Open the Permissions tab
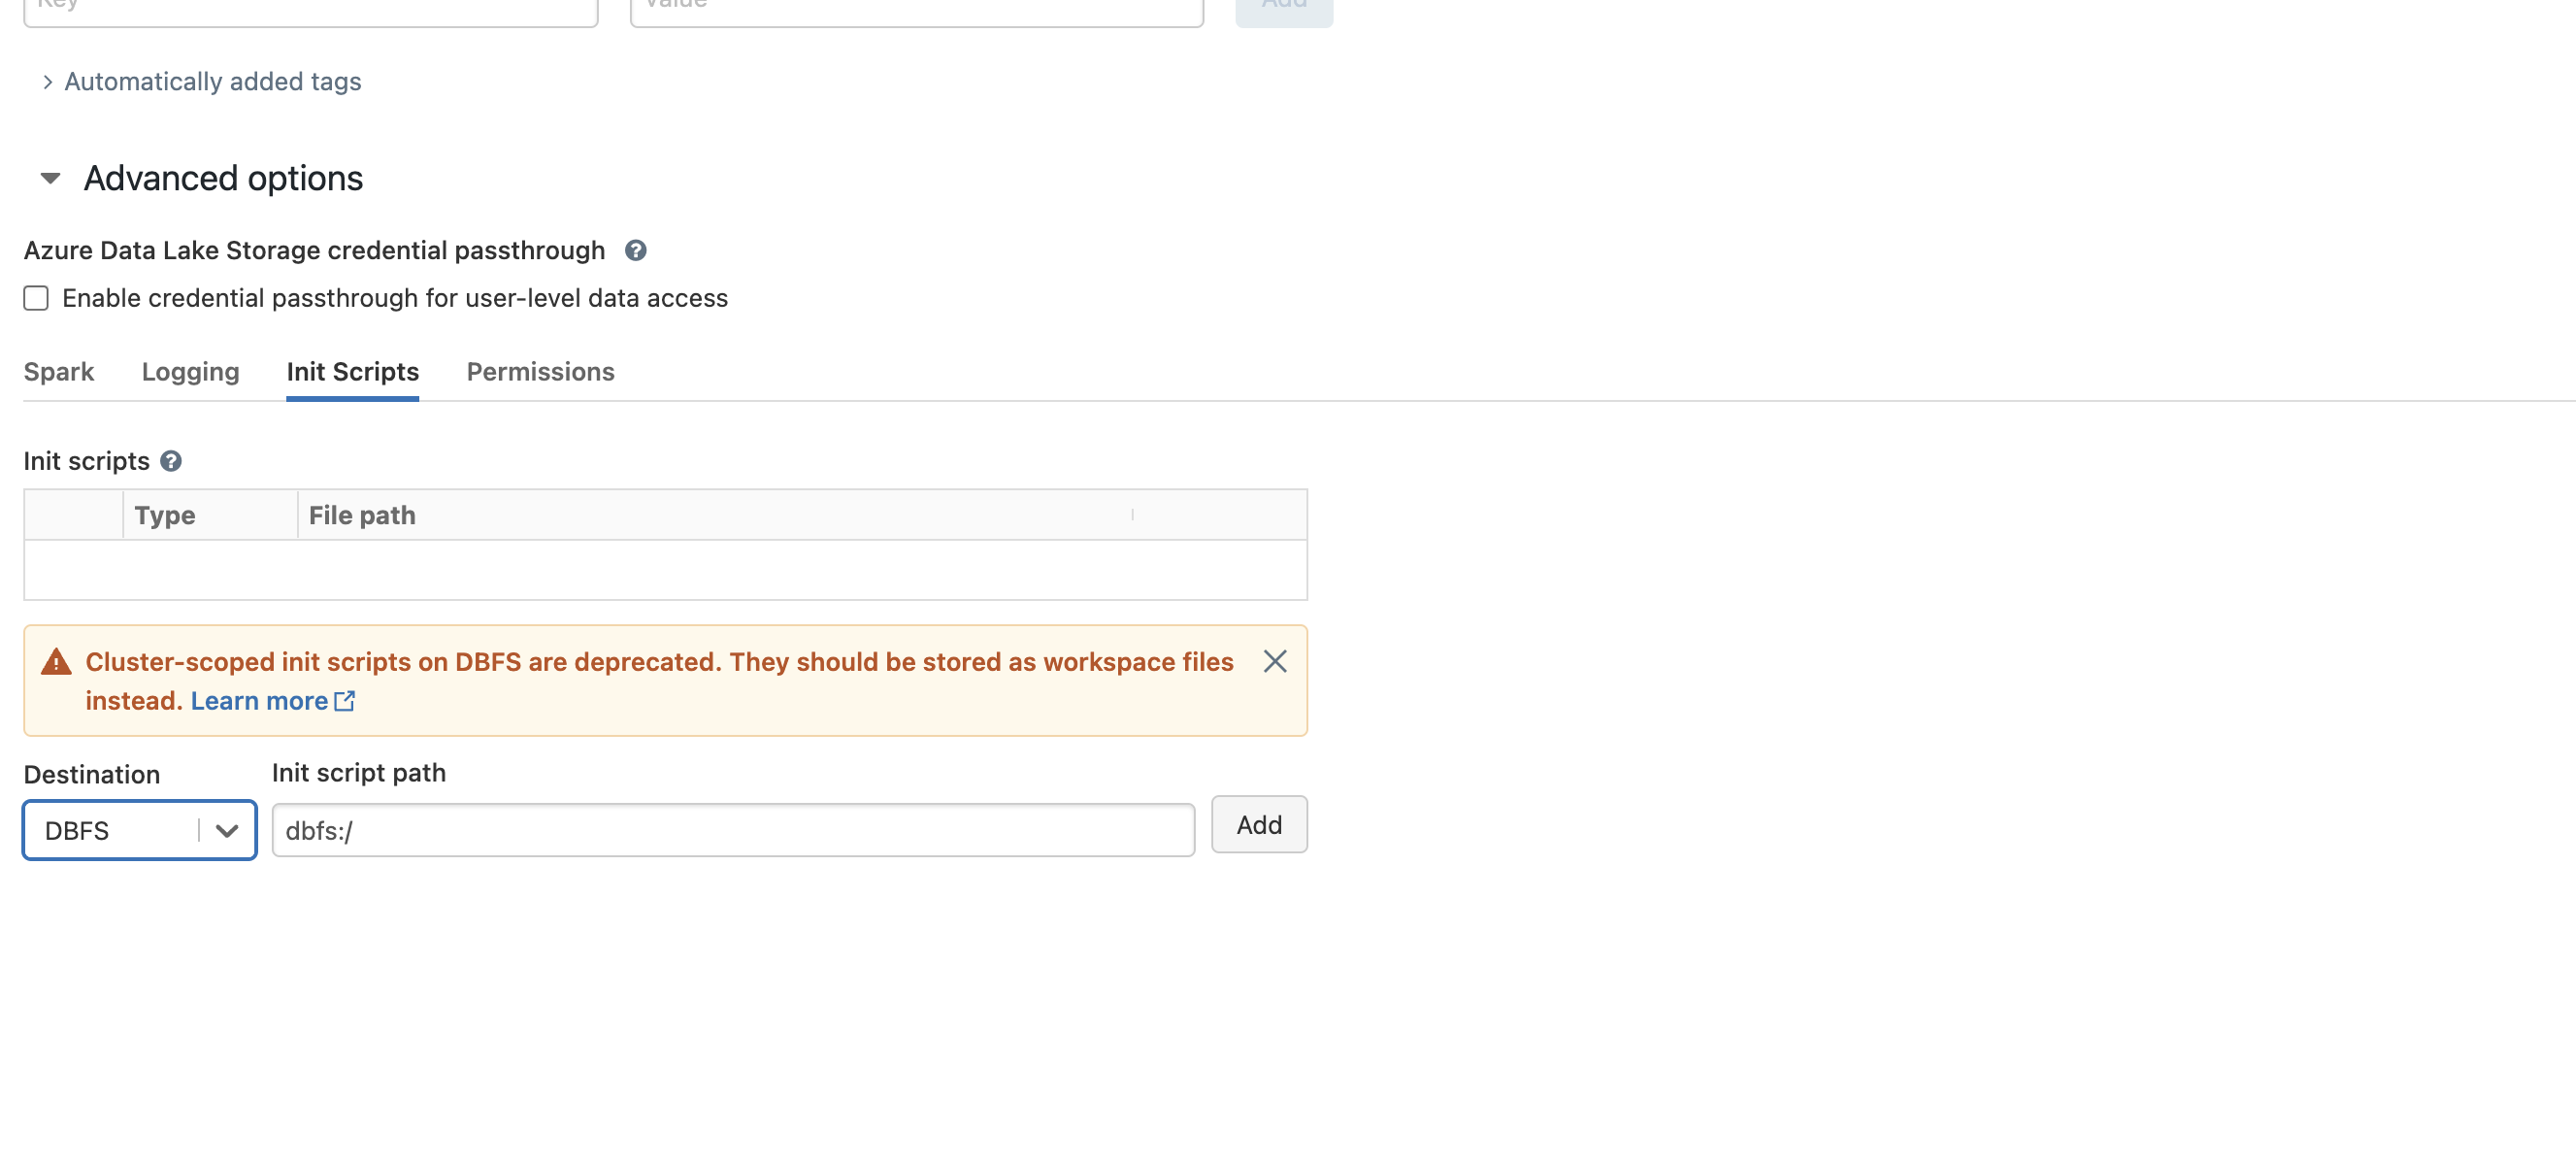2576x1165 pixels. coord(540,372)
